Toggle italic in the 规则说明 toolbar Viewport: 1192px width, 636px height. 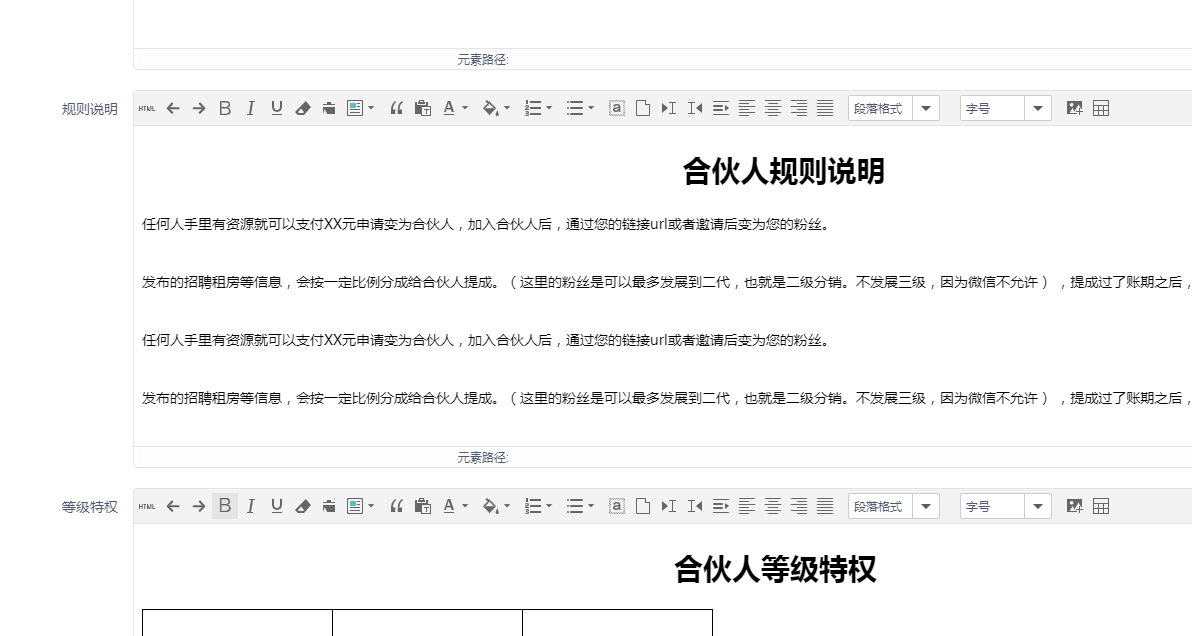pyautogui.click(x=251, y=109)
